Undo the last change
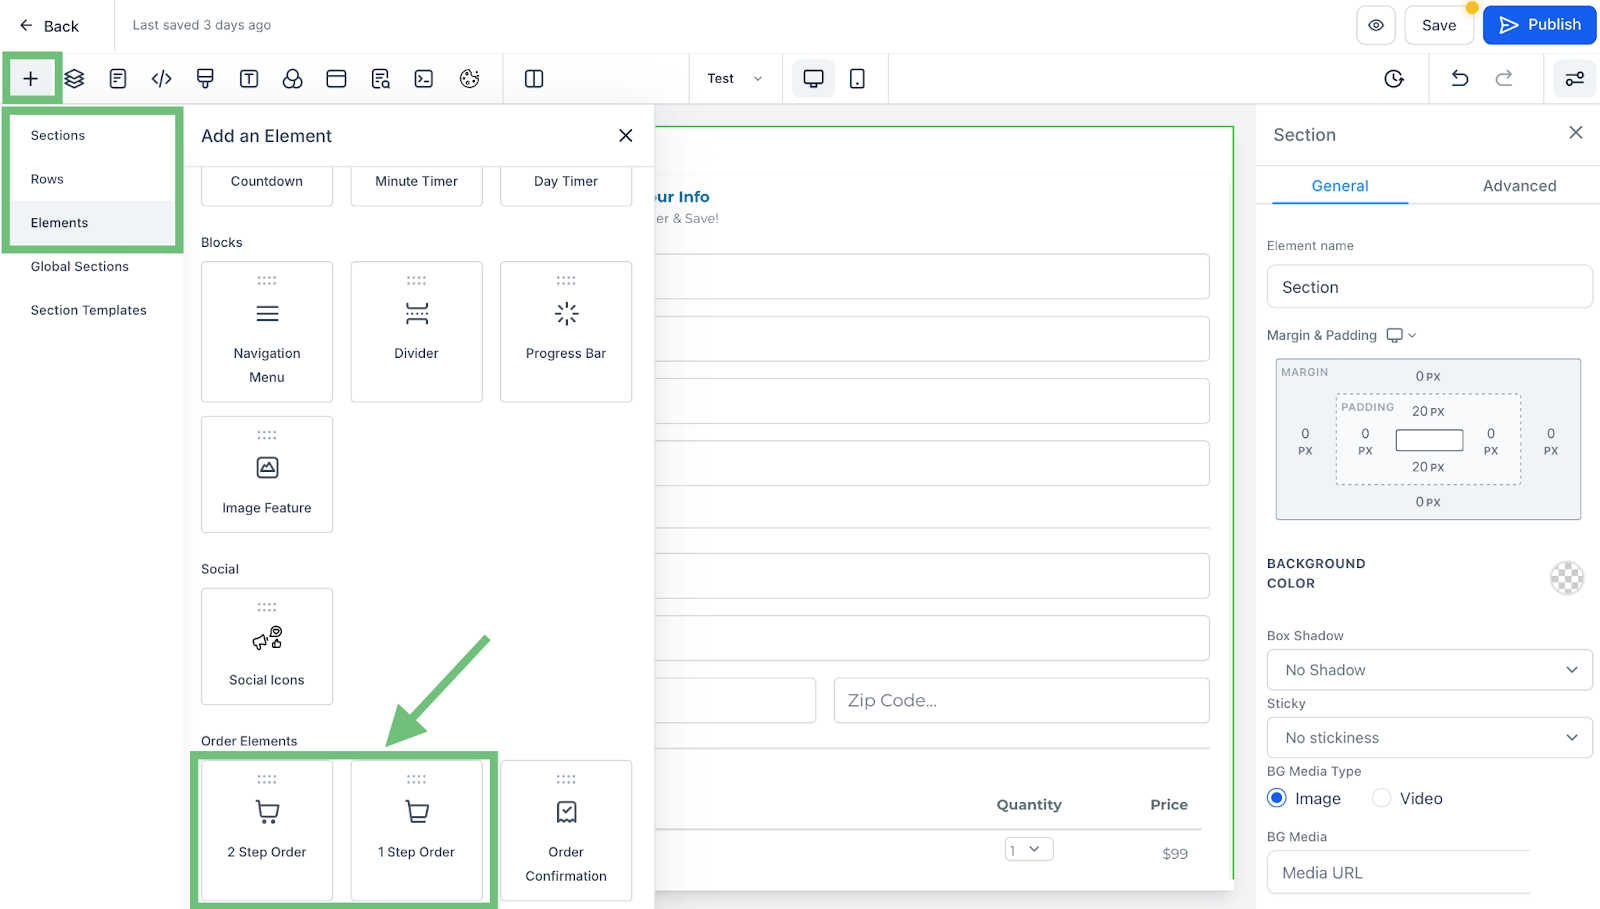Viewport: 1600px width, 909px height. [1460, 78]
